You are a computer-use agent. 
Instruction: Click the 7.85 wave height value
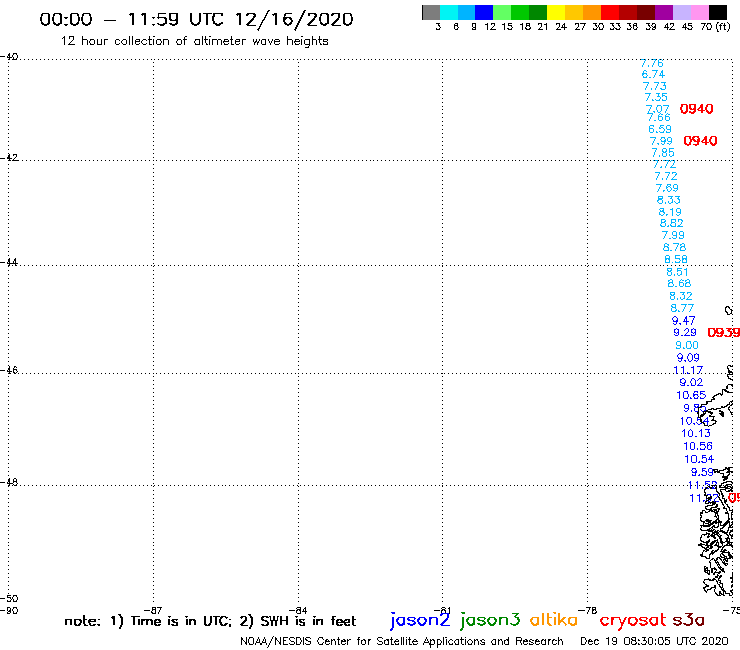click(x=663, y=153)
